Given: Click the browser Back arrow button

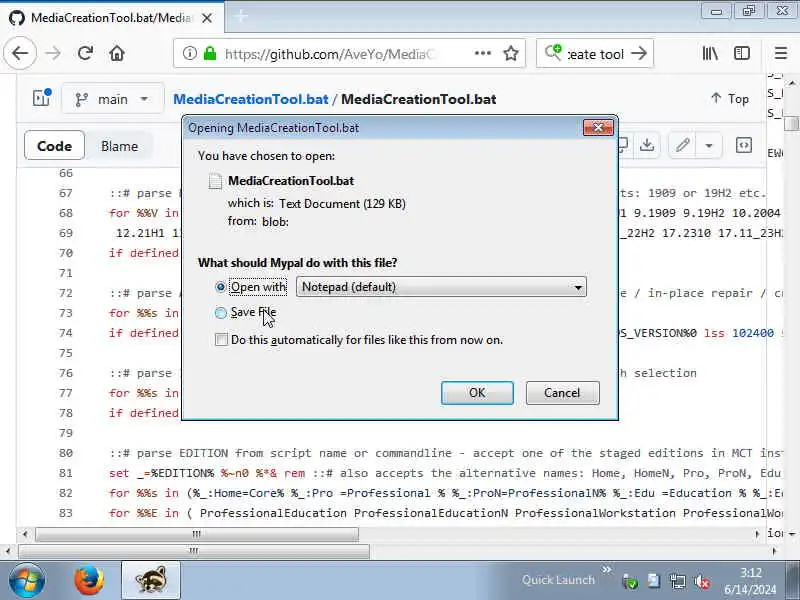Looking at the screenshot, I should [20, 53].
